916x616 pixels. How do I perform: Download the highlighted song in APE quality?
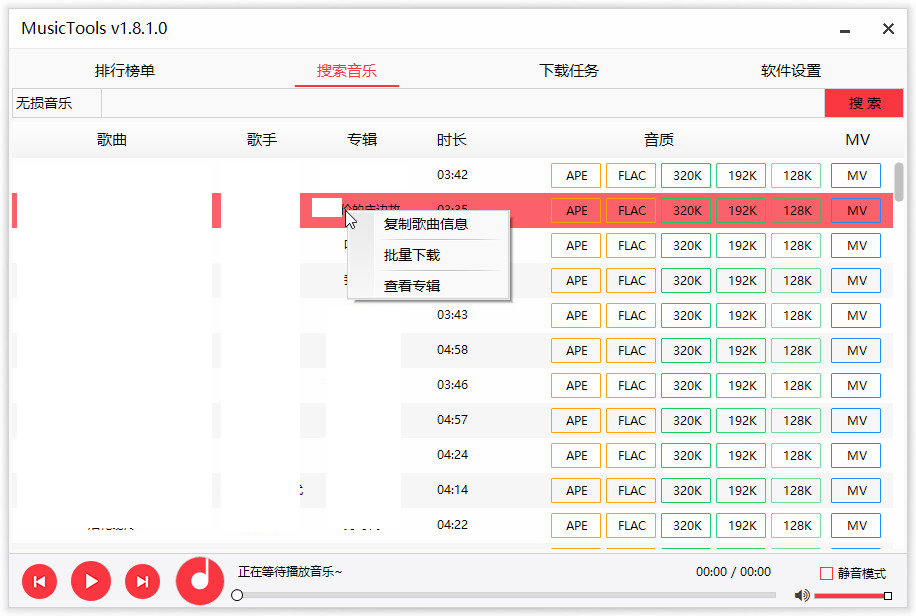tap(576, 210)
